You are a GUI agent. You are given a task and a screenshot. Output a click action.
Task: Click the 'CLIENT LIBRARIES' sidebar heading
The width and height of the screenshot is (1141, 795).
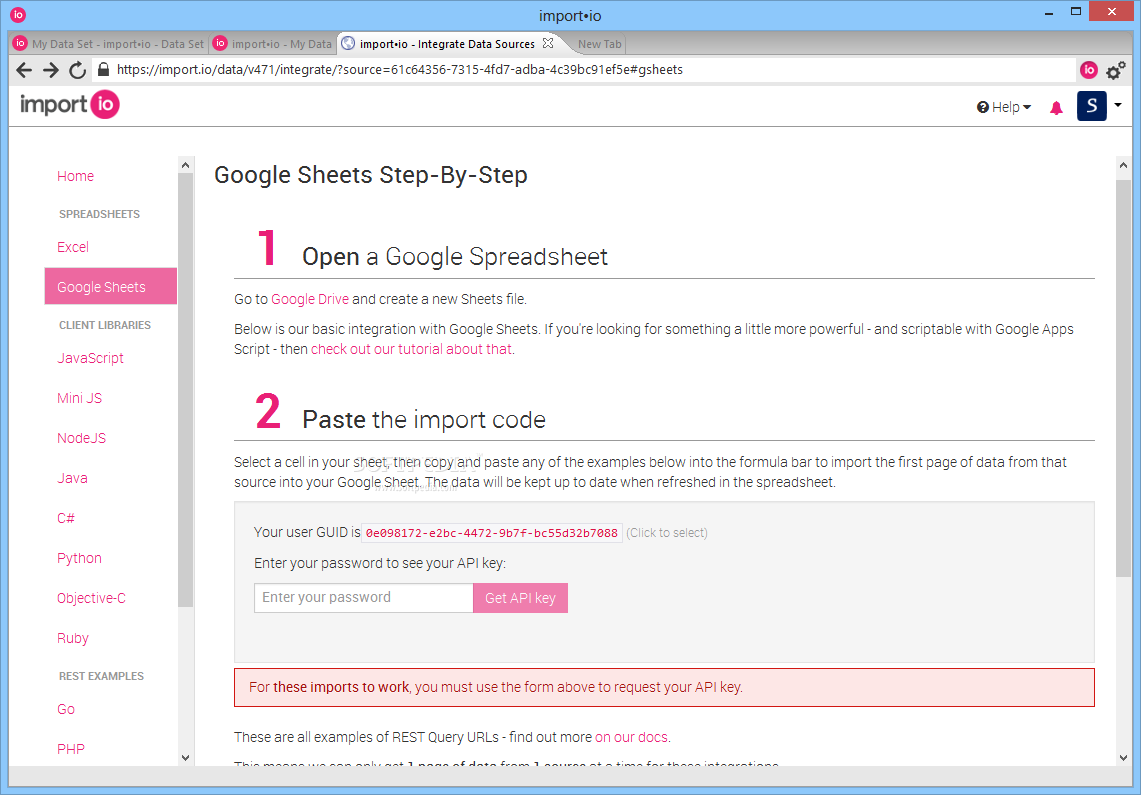click(x=105, y=325)
